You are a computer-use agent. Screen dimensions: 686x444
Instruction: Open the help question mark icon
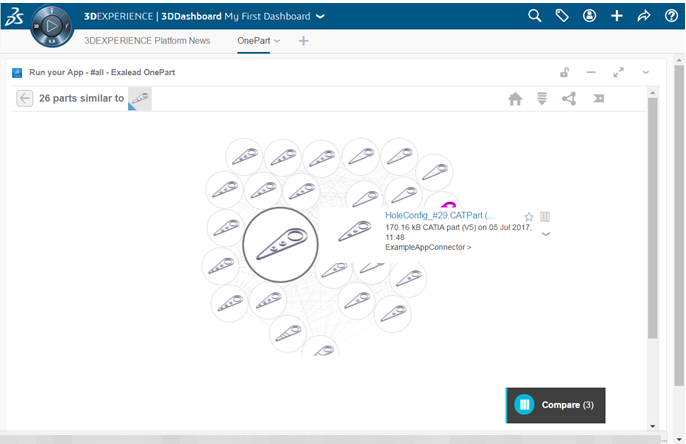[x=671, y=16]
